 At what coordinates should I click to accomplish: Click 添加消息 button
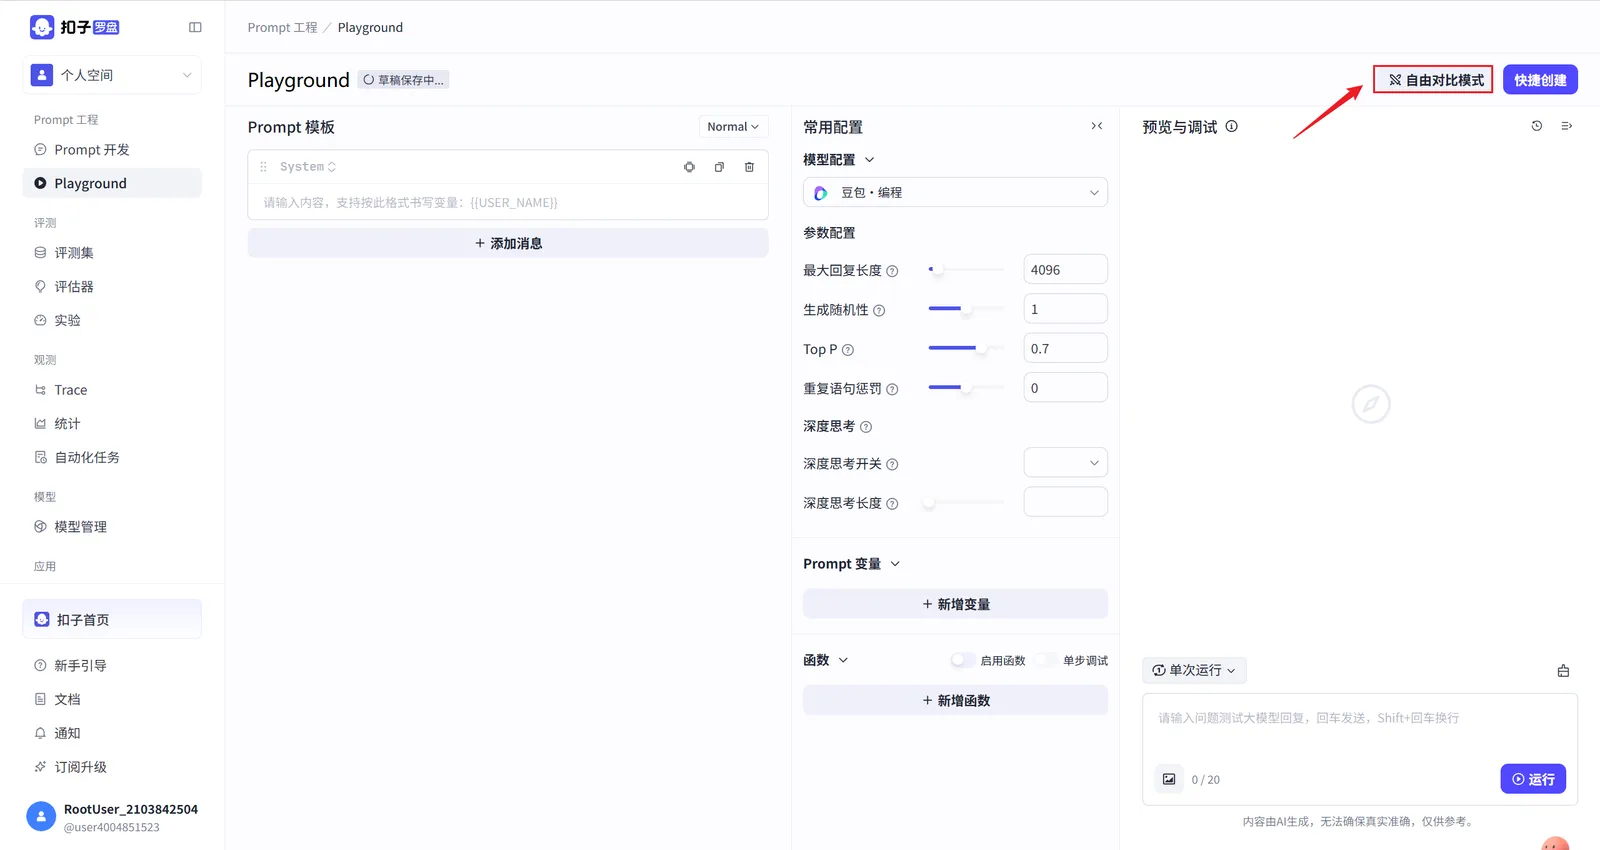click(508, 243)
